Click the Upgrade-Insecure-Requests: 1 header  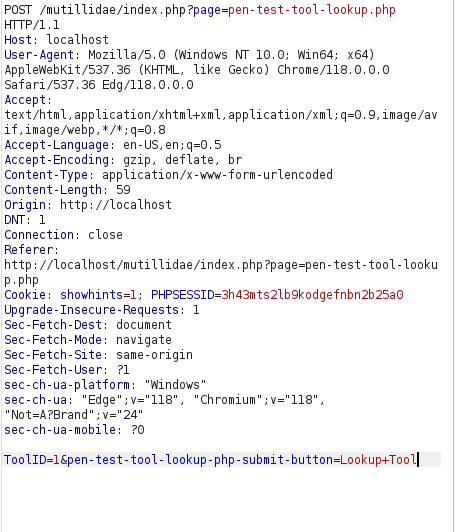[102, 310]
